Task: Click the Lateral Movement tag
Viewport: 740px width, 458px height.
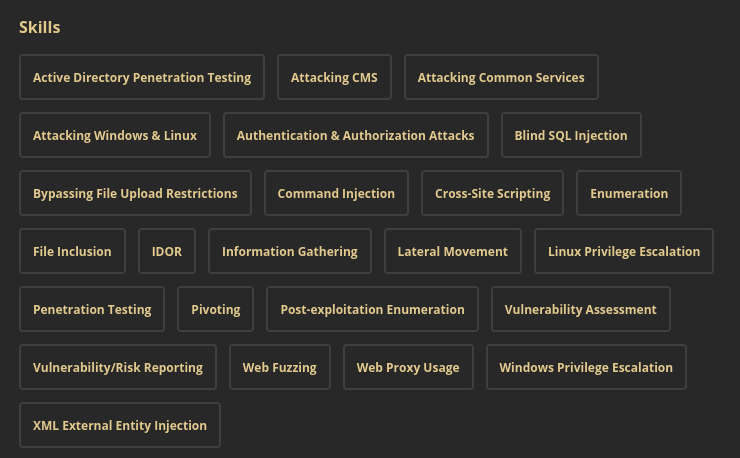Action: click(453, 251)
